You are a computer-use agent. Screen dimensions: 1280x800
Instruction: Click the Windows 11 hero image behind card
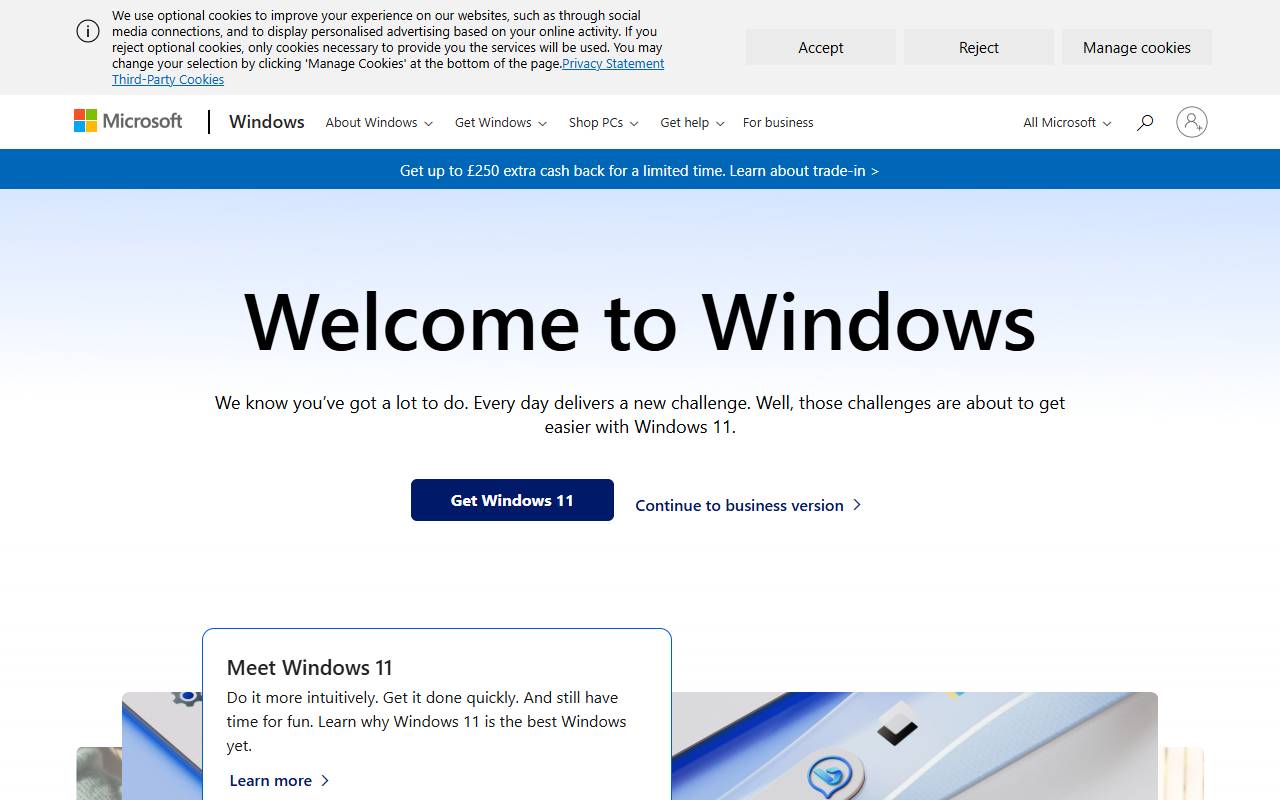point(914,746)
